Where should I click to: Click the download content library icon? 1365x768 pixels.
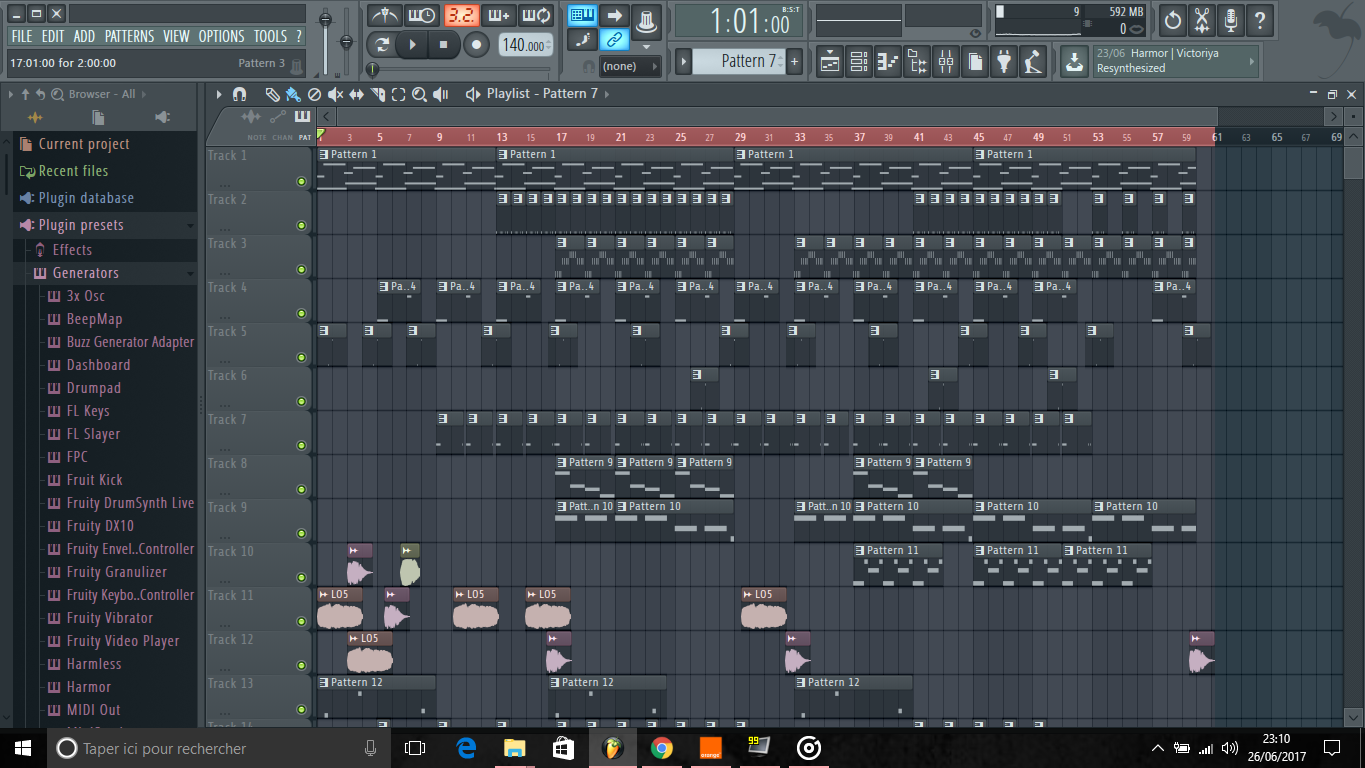pyautogui.click(x=1073, y=62)
